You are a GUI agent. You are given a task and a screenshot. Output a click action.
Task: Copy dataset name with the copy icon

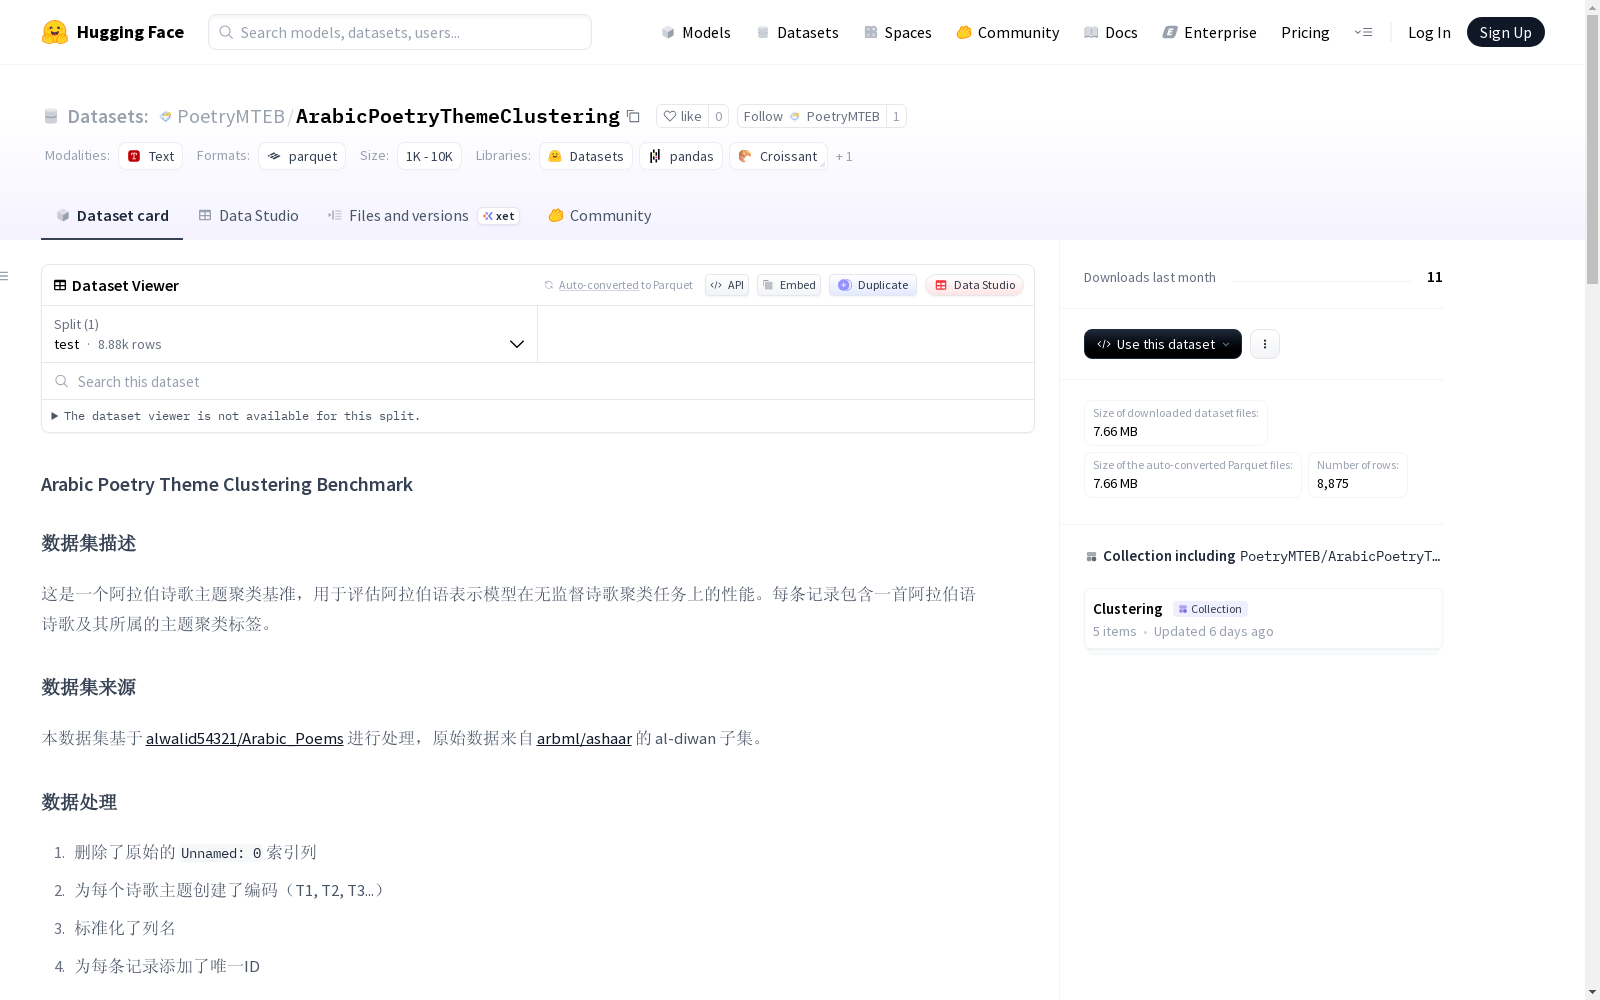click(x=633, y=116)
